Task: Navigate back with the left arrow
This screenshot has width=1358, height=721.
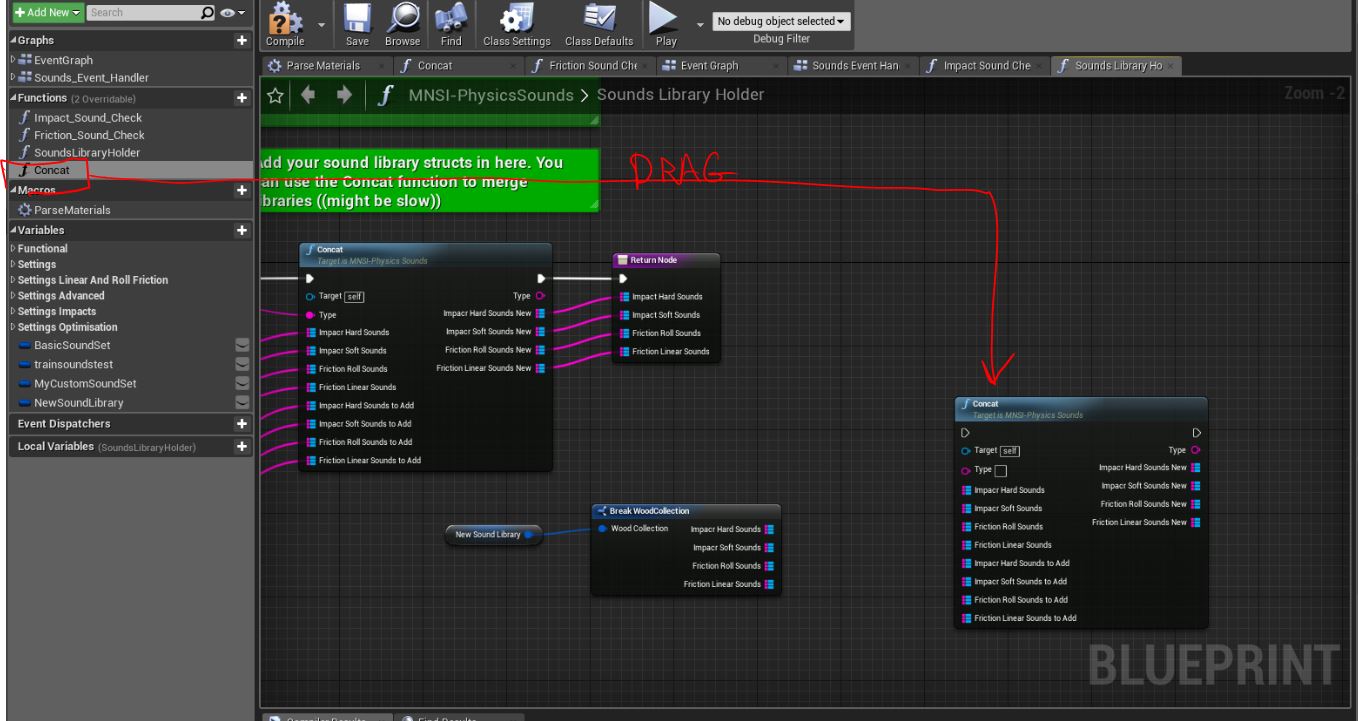Action: point(308,95)
